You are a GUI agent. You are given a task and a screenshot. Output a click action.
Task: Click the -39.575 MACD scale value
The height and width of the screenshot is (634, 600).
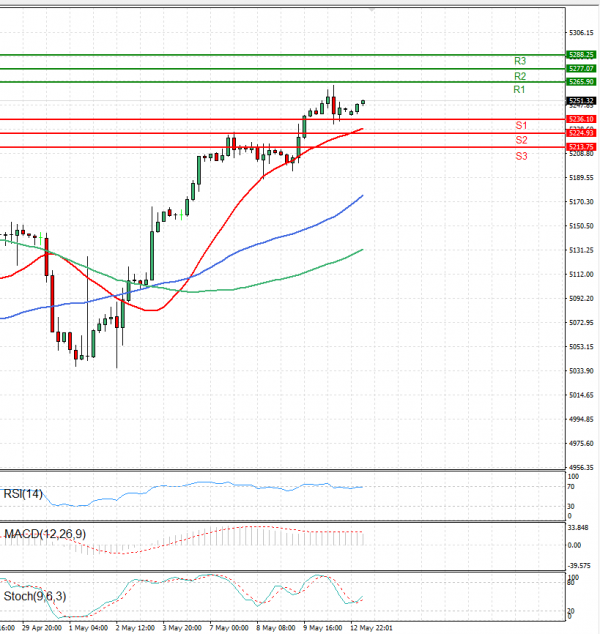[x=579, y=566]
